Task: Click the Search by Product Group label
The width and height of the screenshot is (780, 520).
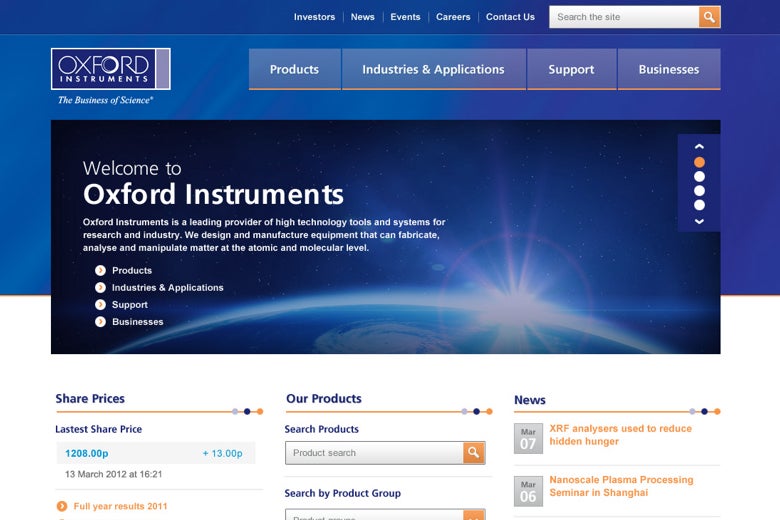Action: pos(343,493)
